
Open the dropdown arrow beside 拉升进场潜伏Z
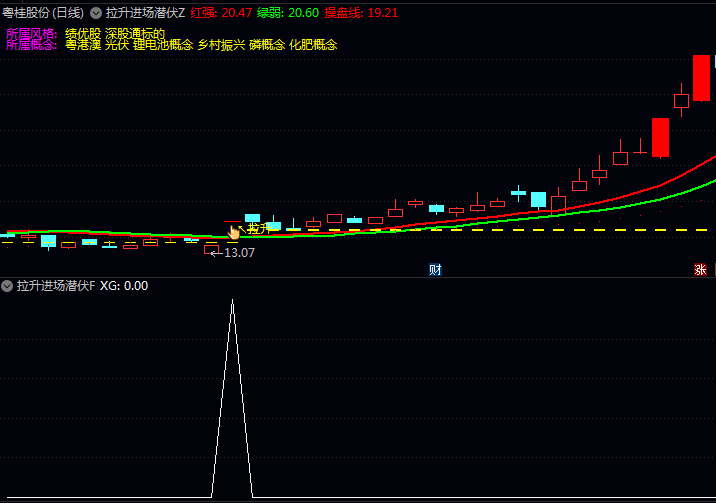96,13
